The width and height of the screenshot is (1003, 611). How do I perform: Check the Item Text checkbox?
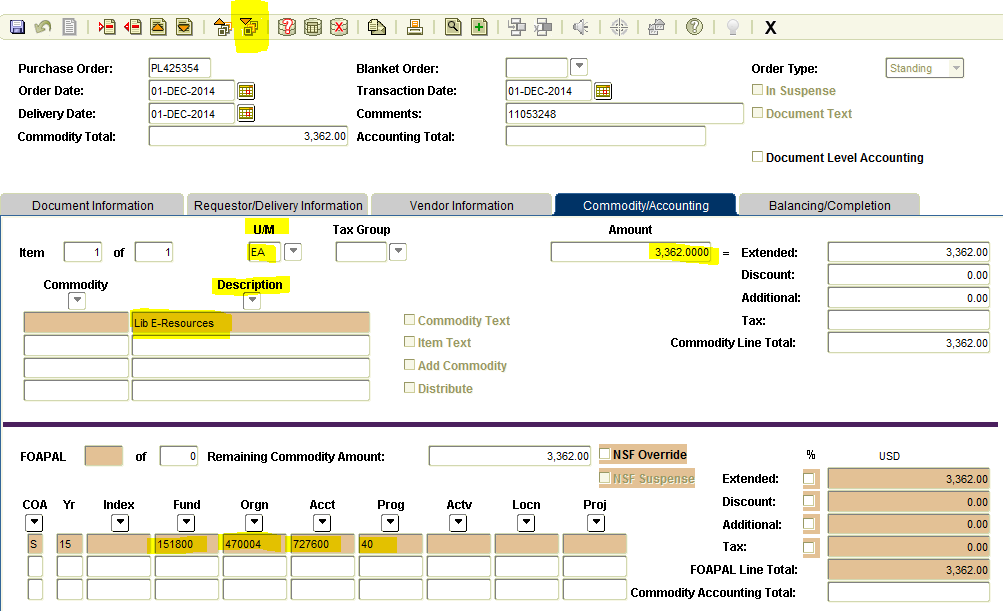(409, 342)
